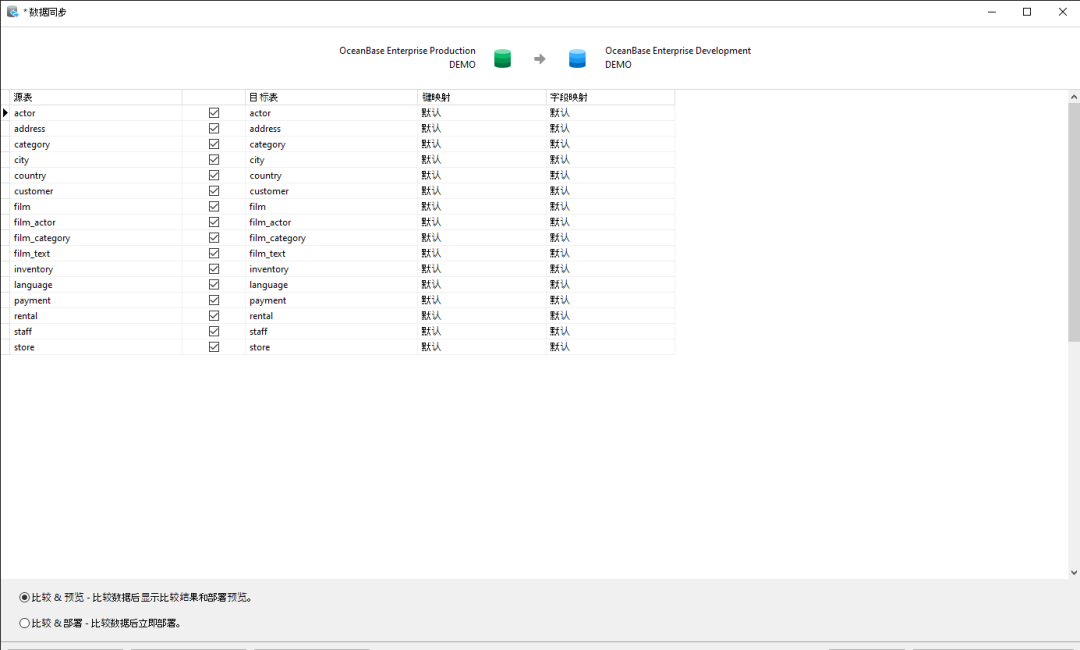Toggle the category row checkbox
This screenshot has width=1080, height=650.
point(214,144)
